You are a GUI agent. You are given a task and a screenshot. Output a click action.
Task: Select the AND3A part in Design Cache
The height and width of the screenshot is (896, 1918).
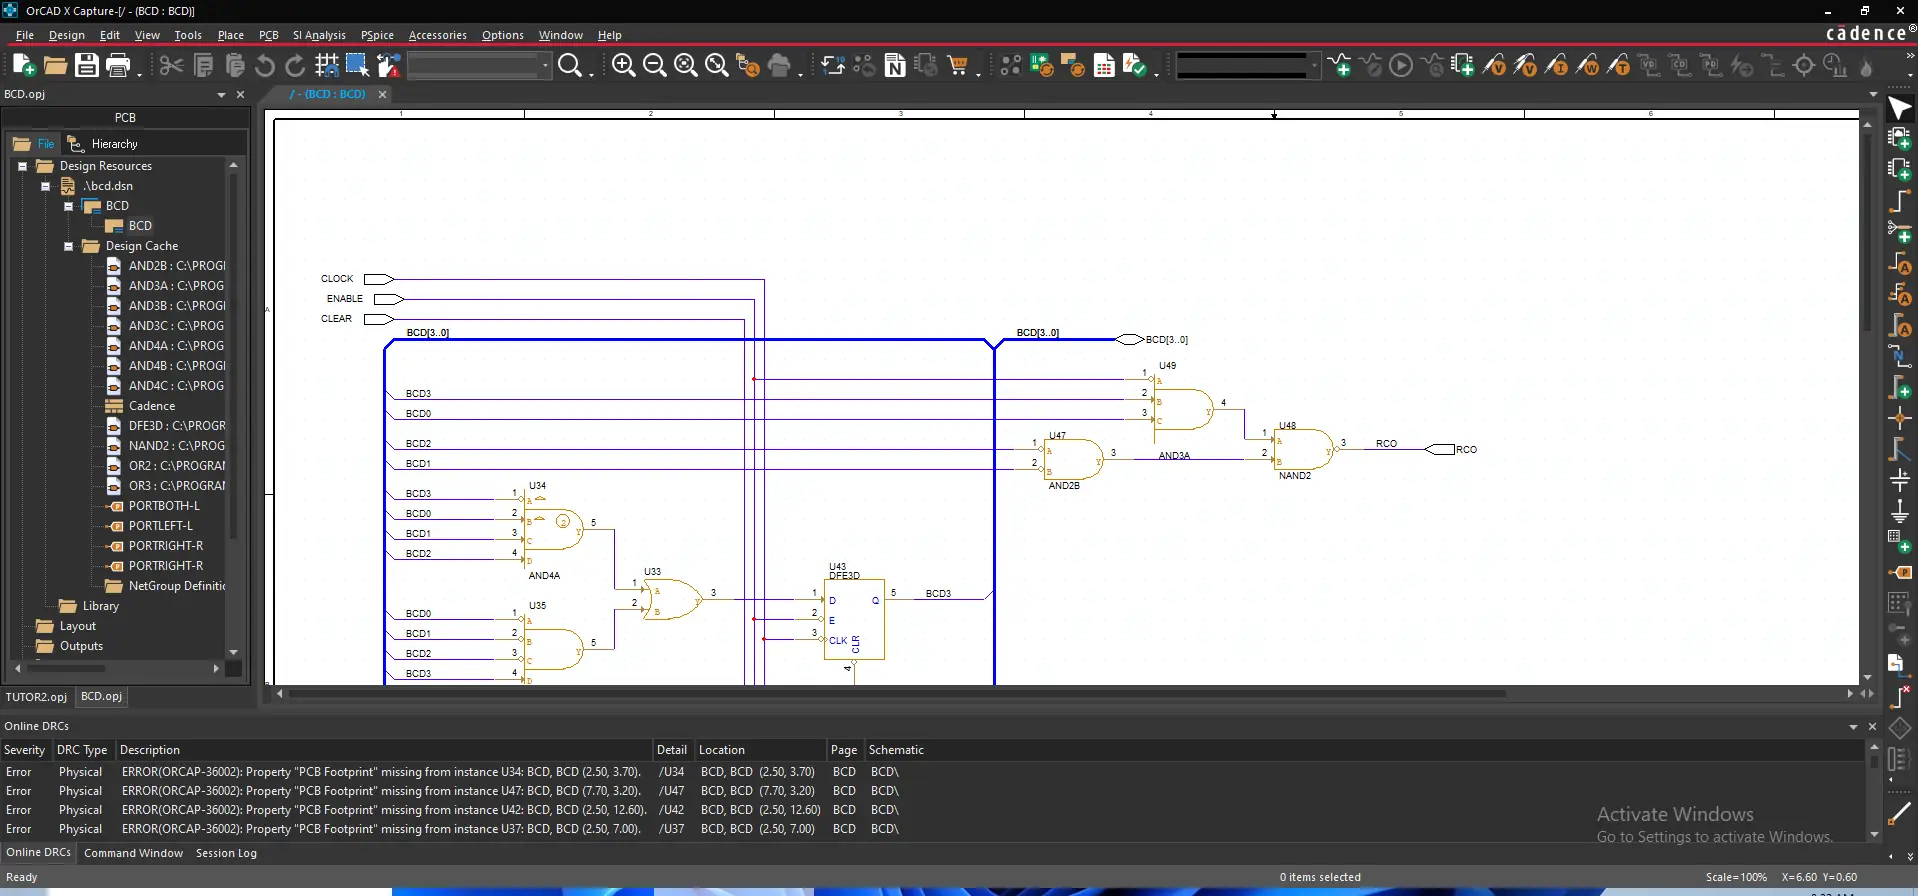point(175,286)
